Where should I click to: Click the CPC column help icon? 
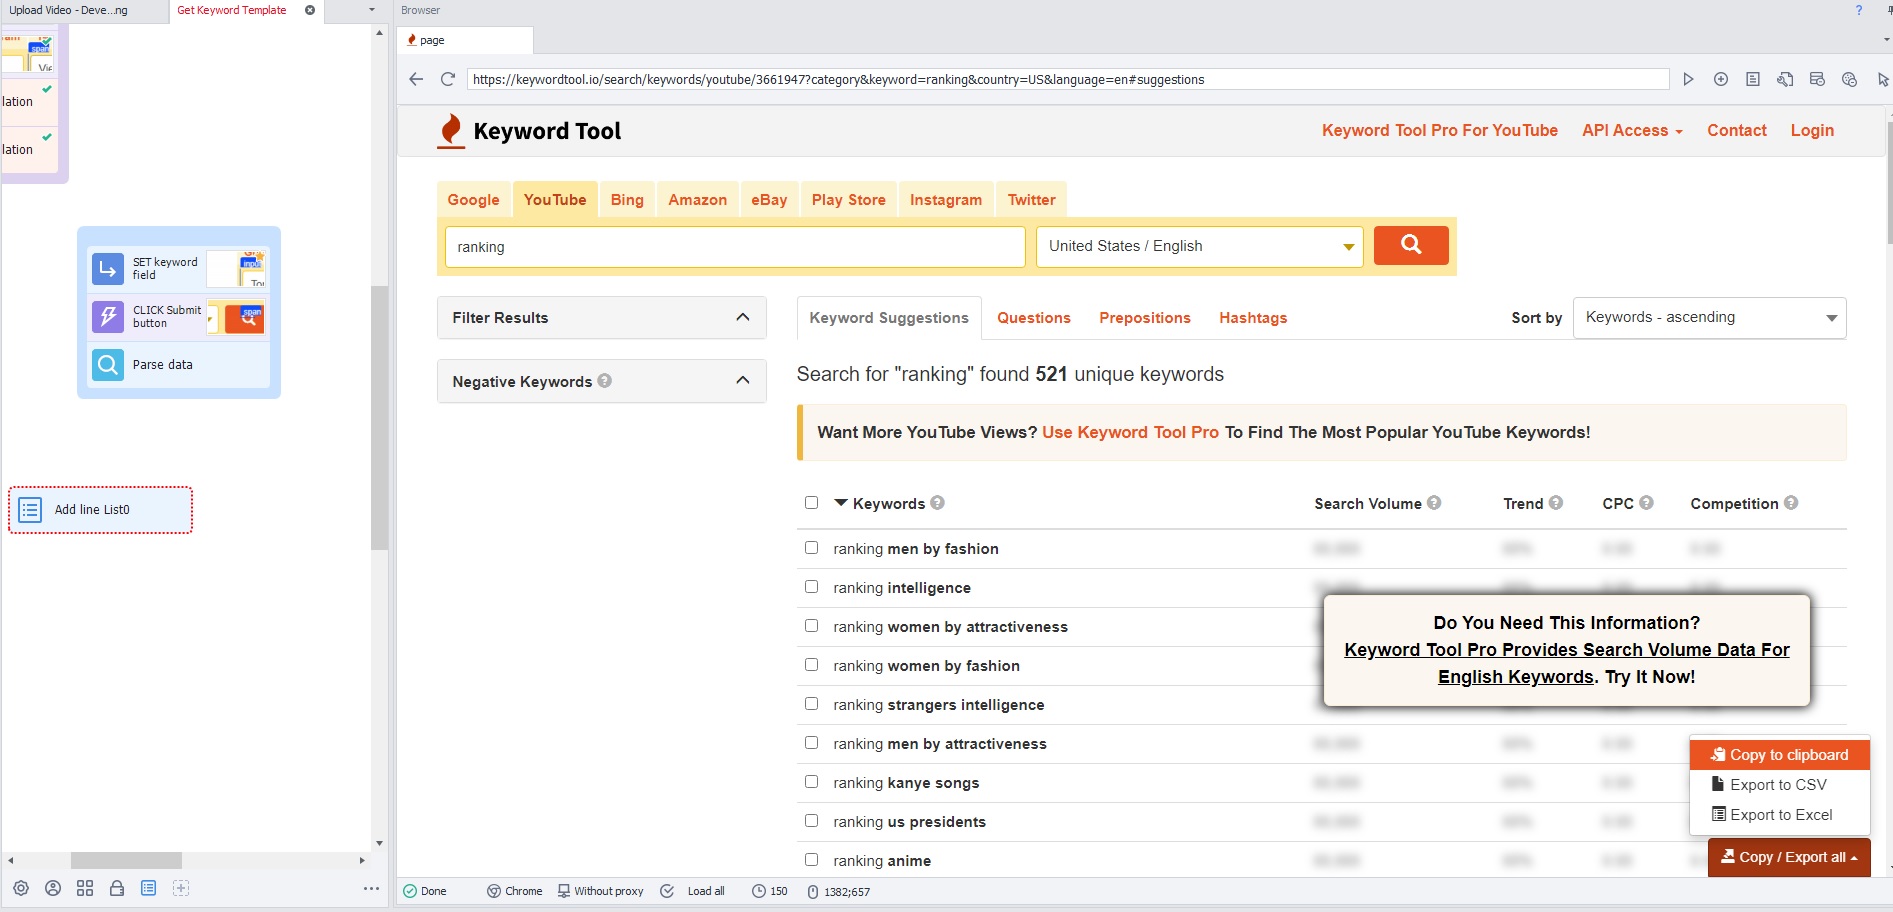pos(1646,503)
